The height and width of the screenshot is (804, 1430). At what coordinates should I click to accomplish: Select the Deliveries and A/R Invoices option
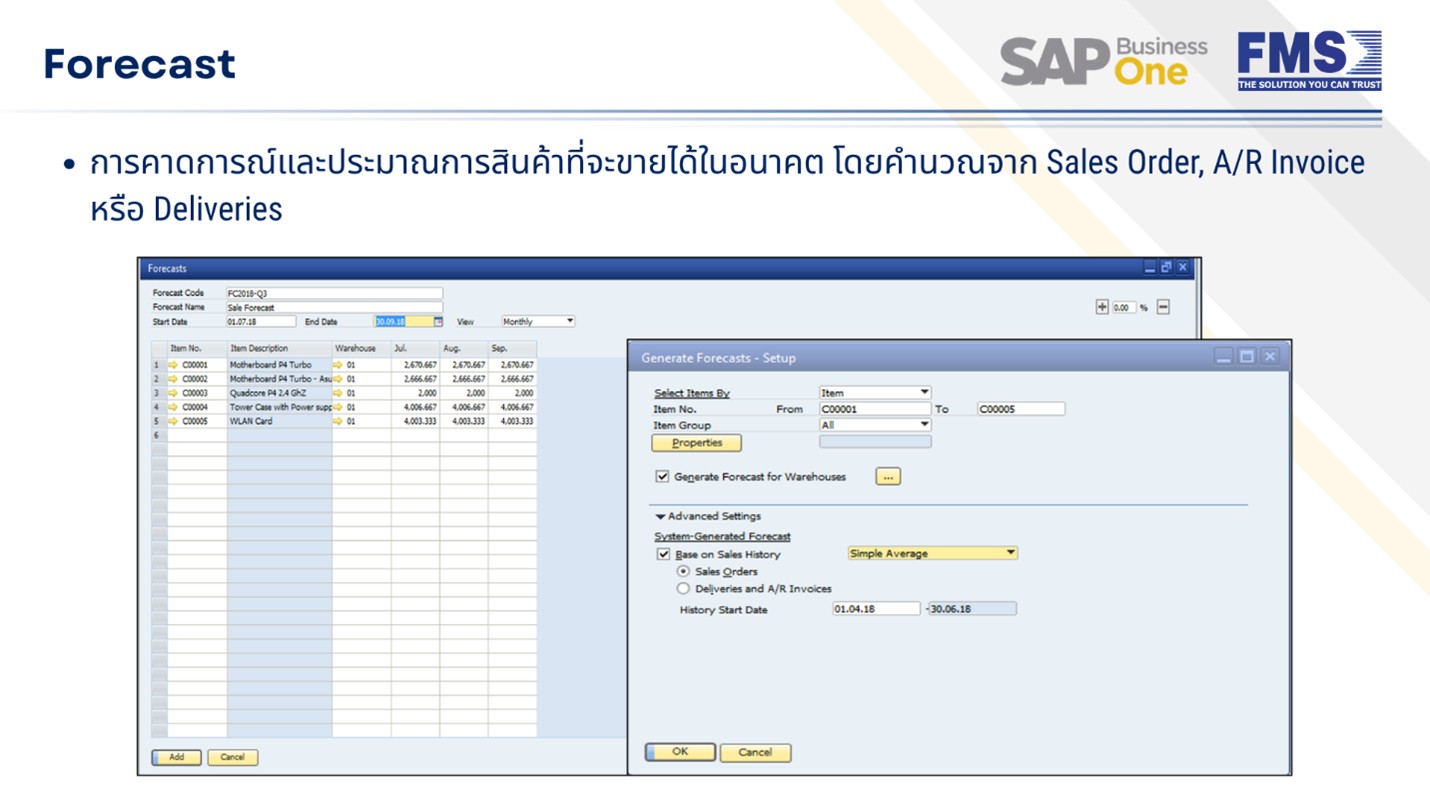coord(684,589)
